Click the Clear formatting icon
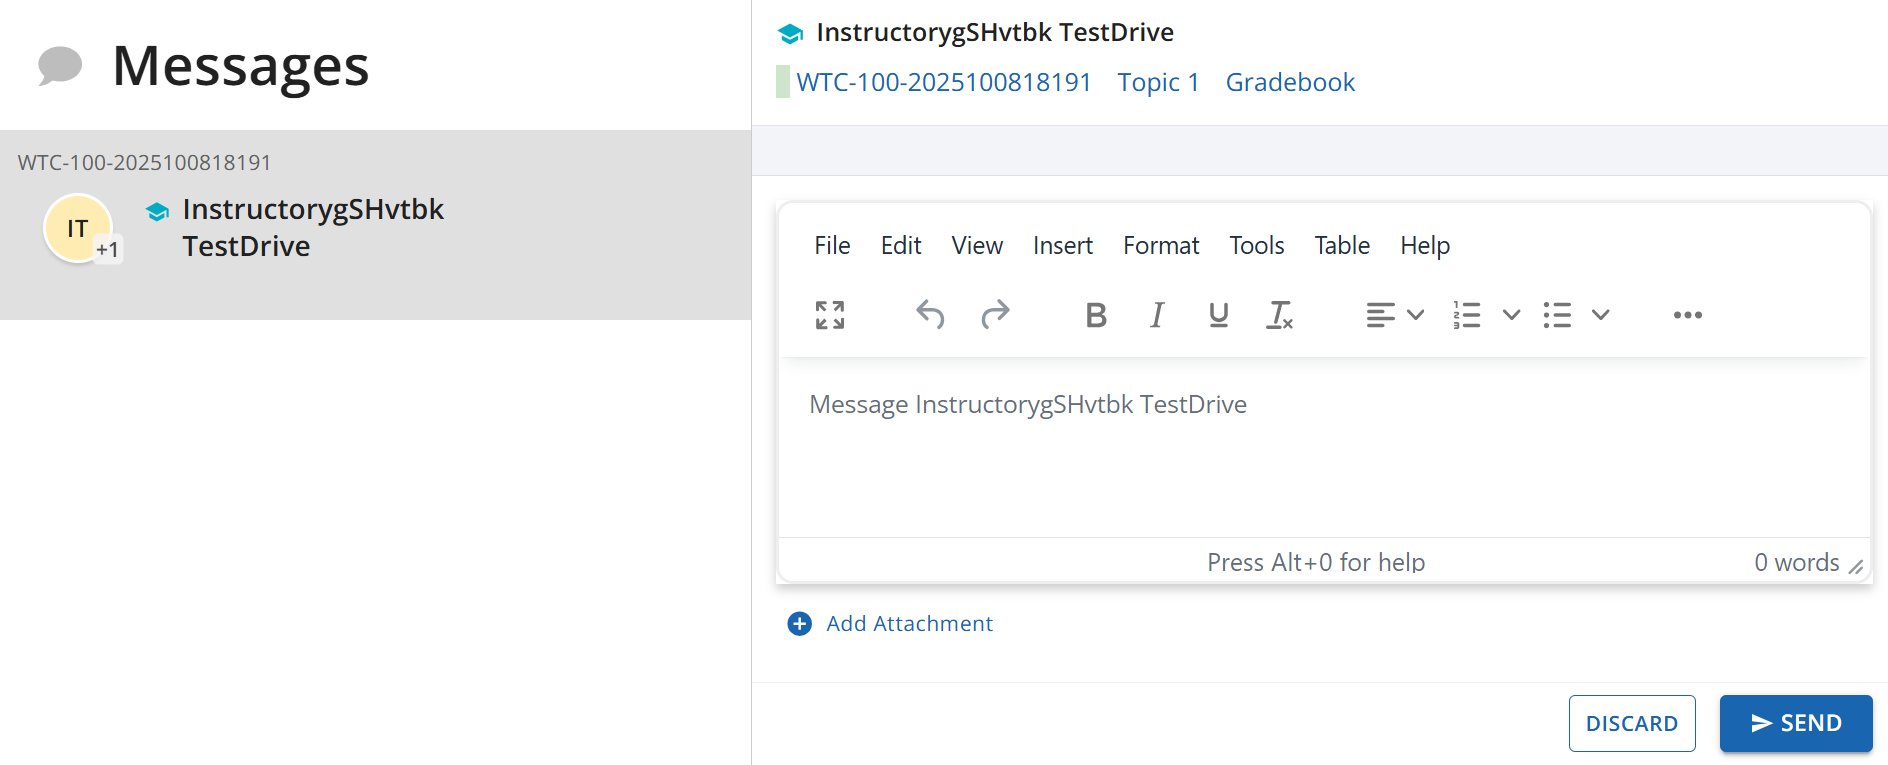 coord(1280,315)
